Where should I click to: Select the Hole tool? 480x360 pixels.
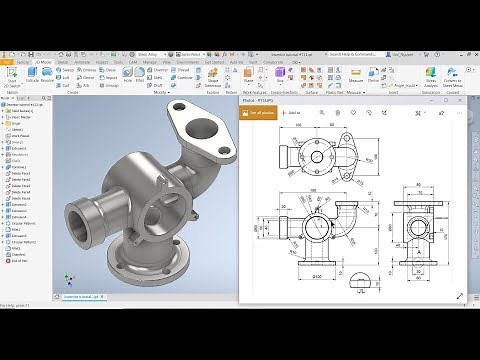128,75
